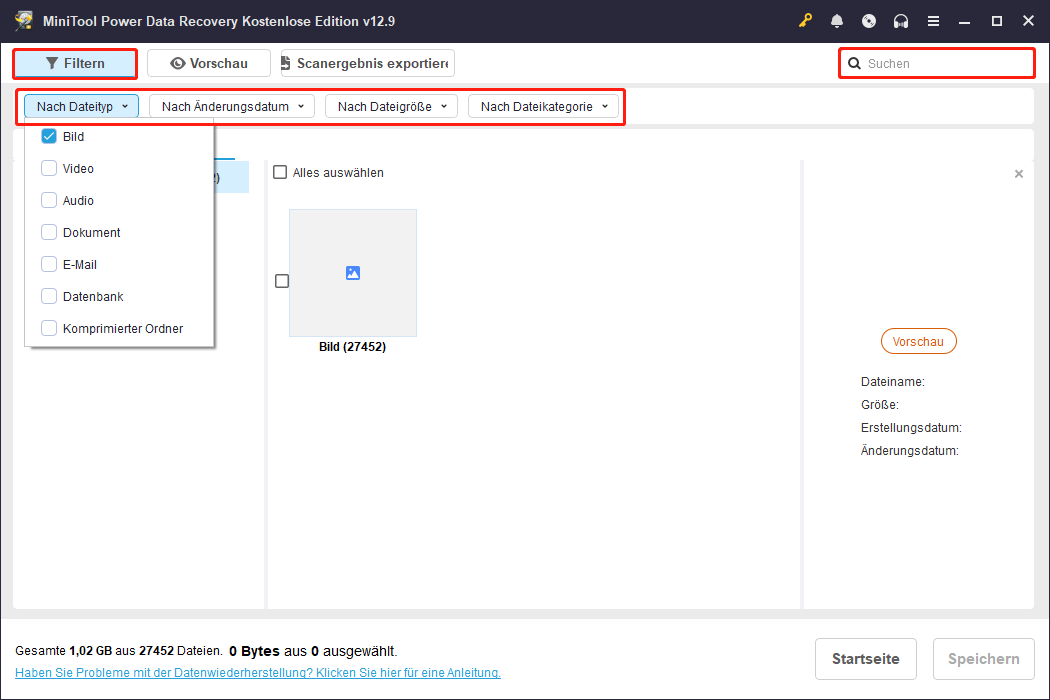
Task: Click the Bild (27452) label
Action: (x=352, y=347)
